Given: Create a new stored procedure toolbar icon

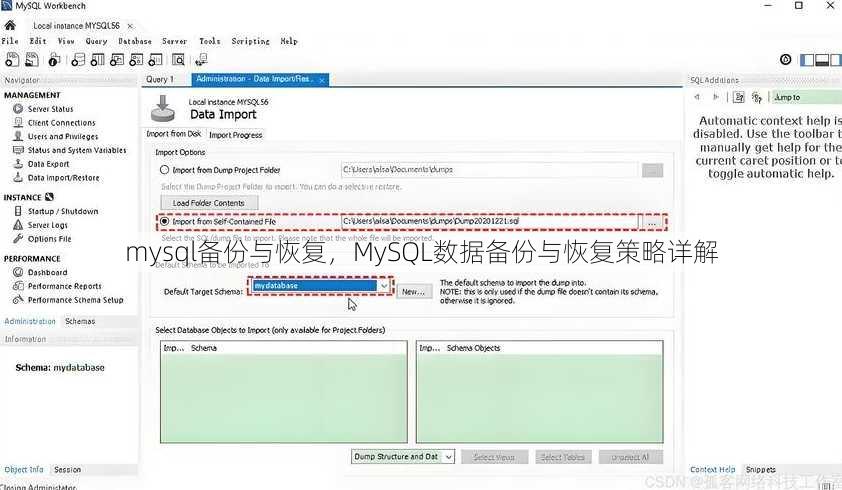Looking at the screenshot, I should 136,60.
